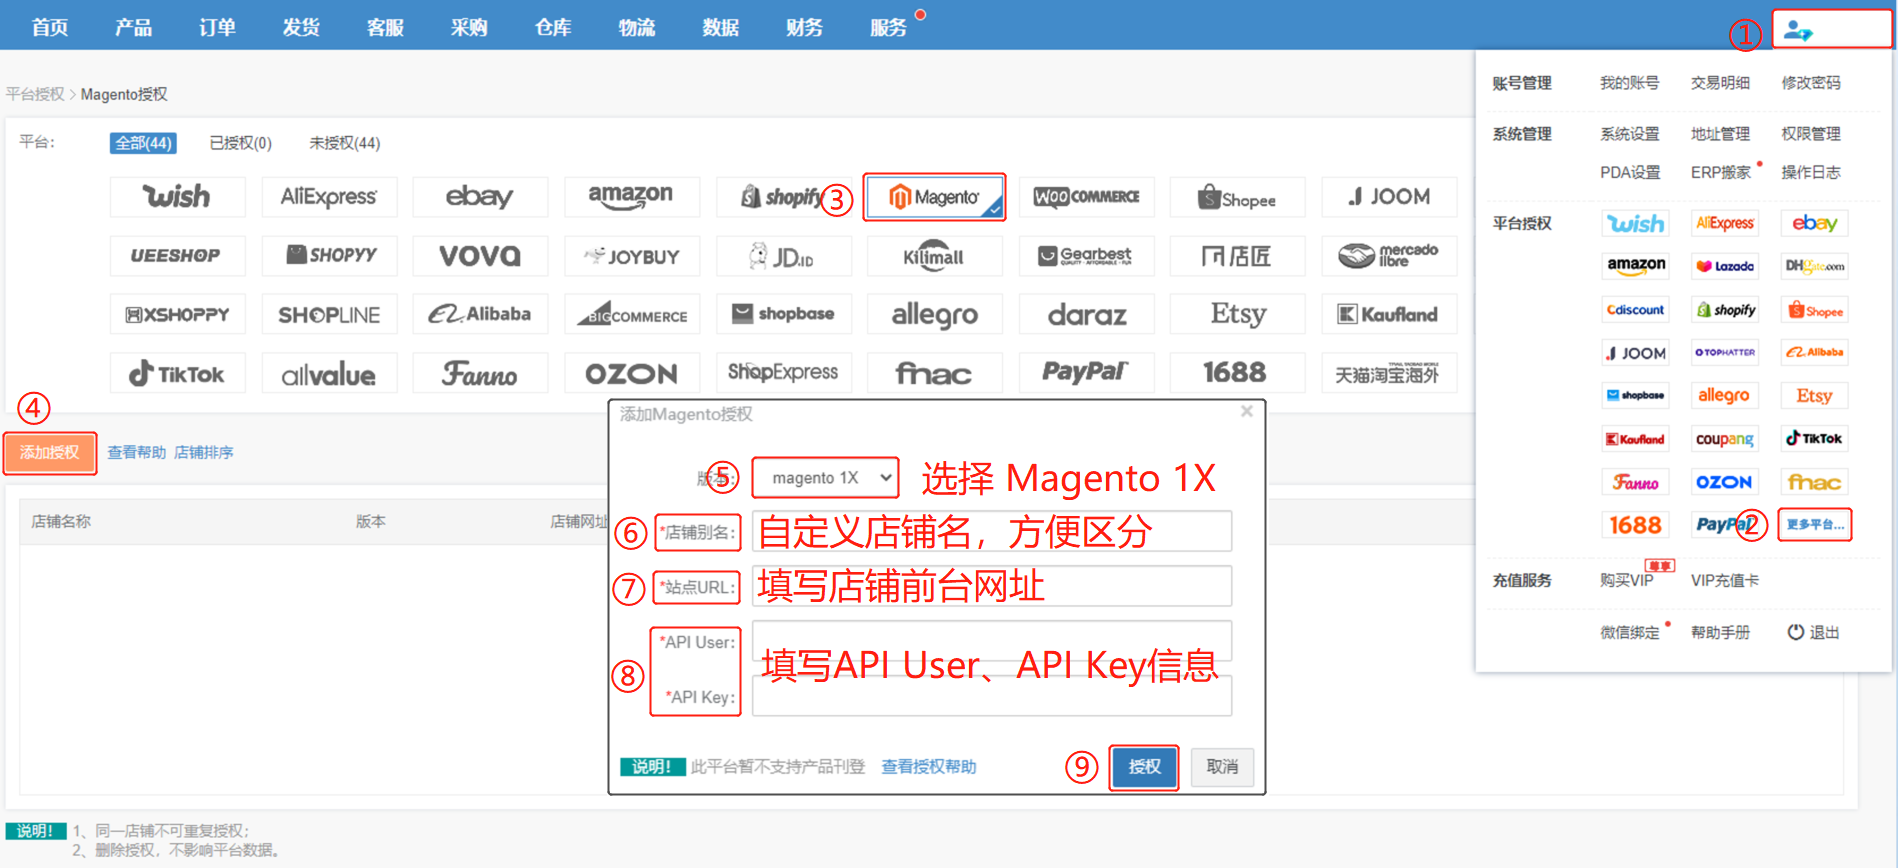Viewport: 1898px width, 868px height.
Task: Select the SHOPLINE platform tile
Action: [329, 314]
